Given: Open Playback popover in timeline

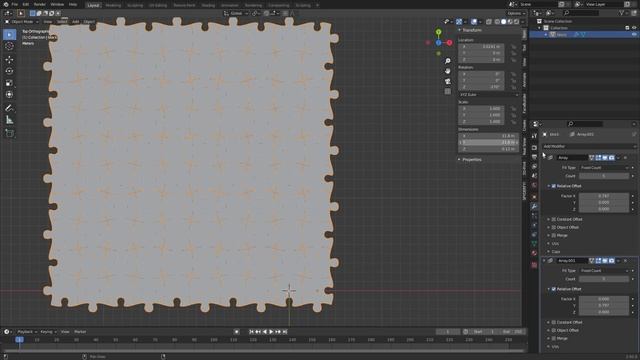Looking at the screenshot, I should pyautogui.click(x=27, y=332).
